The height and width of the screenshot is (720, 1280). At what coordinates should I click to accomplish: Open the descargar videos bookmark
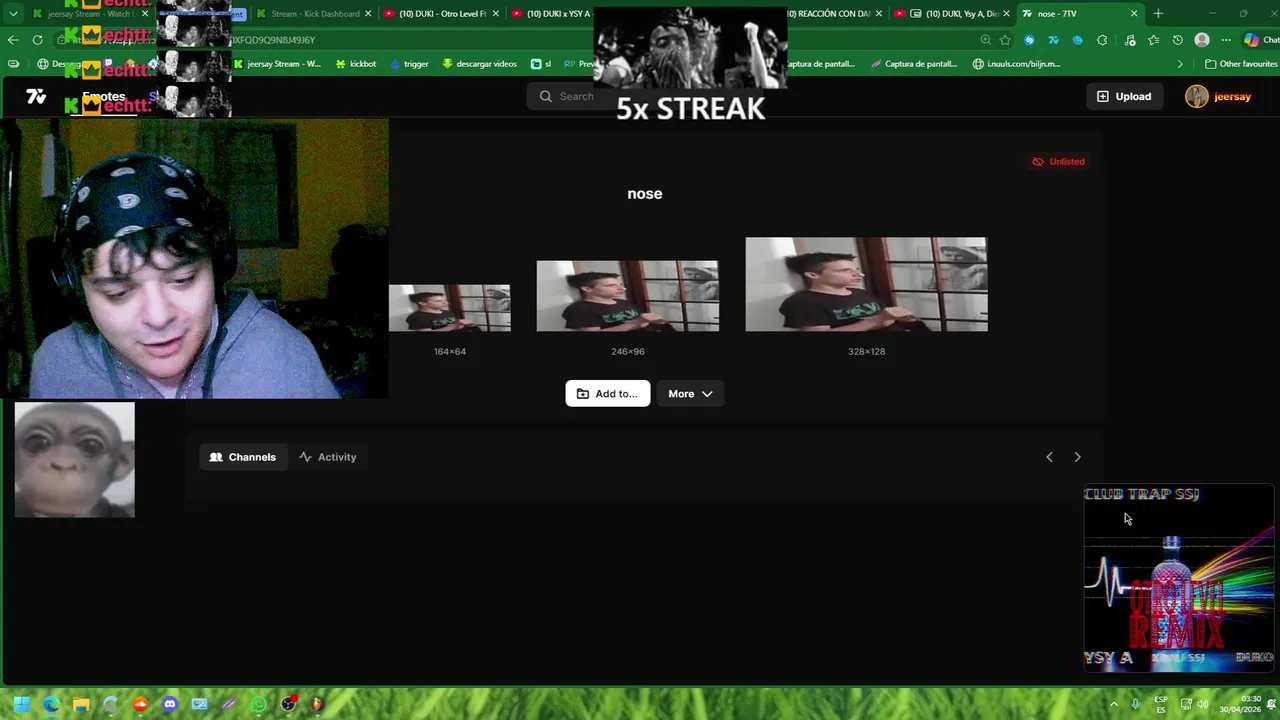coord(478,64)
